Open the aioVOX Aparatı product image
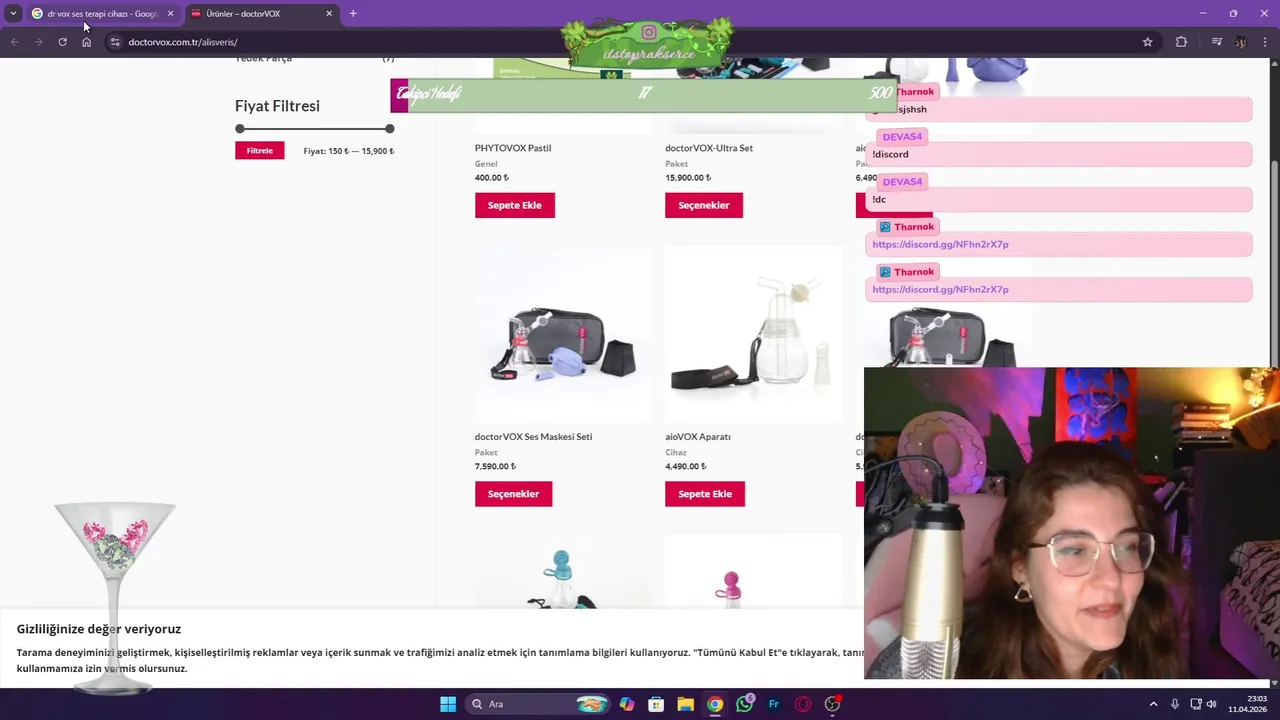1280x720 pixels. (753, 335)
